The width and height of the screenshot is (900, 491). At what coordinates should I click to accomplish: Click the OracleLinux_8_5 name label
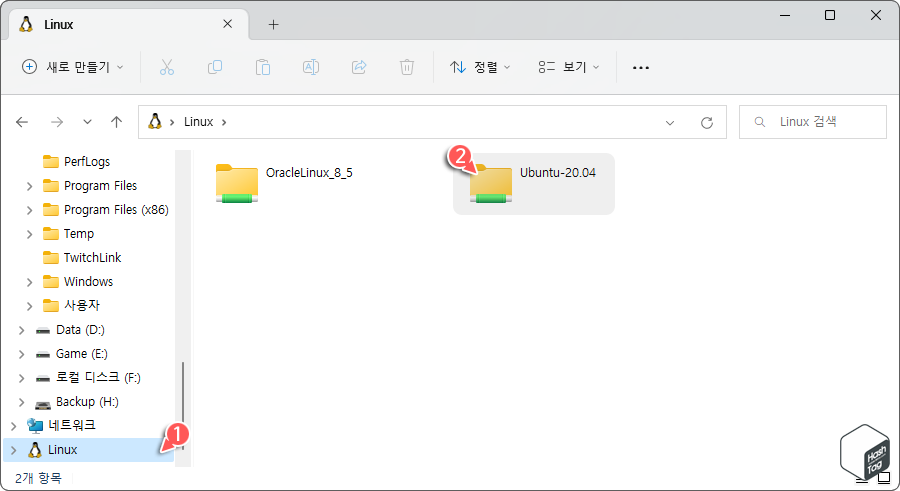(x=309, y=173)
